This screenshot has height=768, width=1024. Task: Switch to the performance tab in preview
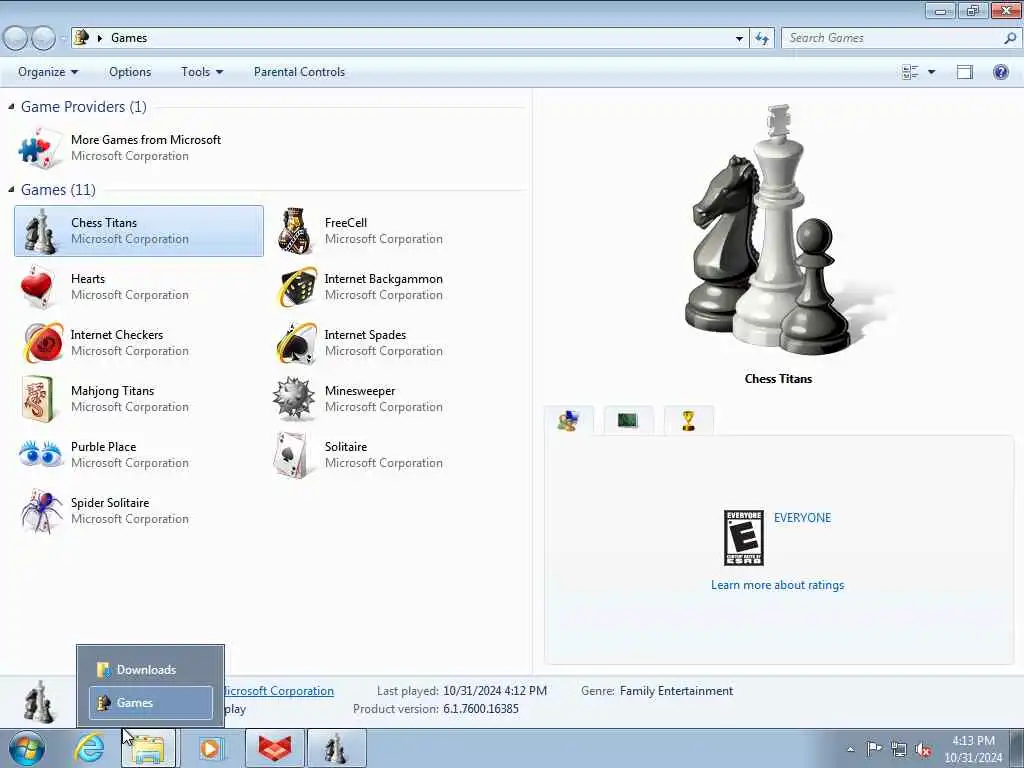pyautogui.click(x=628, y=421)
